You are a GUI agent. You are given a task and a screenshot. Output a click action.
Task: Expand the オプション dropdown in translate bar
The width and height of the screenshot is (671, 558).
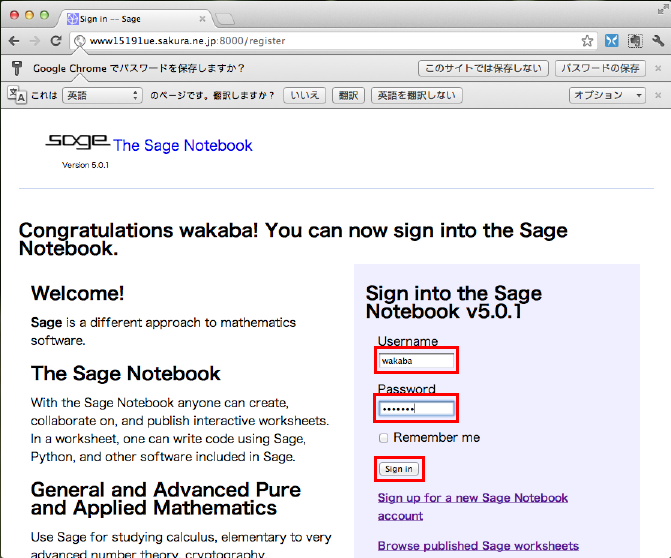coord(608,95)
